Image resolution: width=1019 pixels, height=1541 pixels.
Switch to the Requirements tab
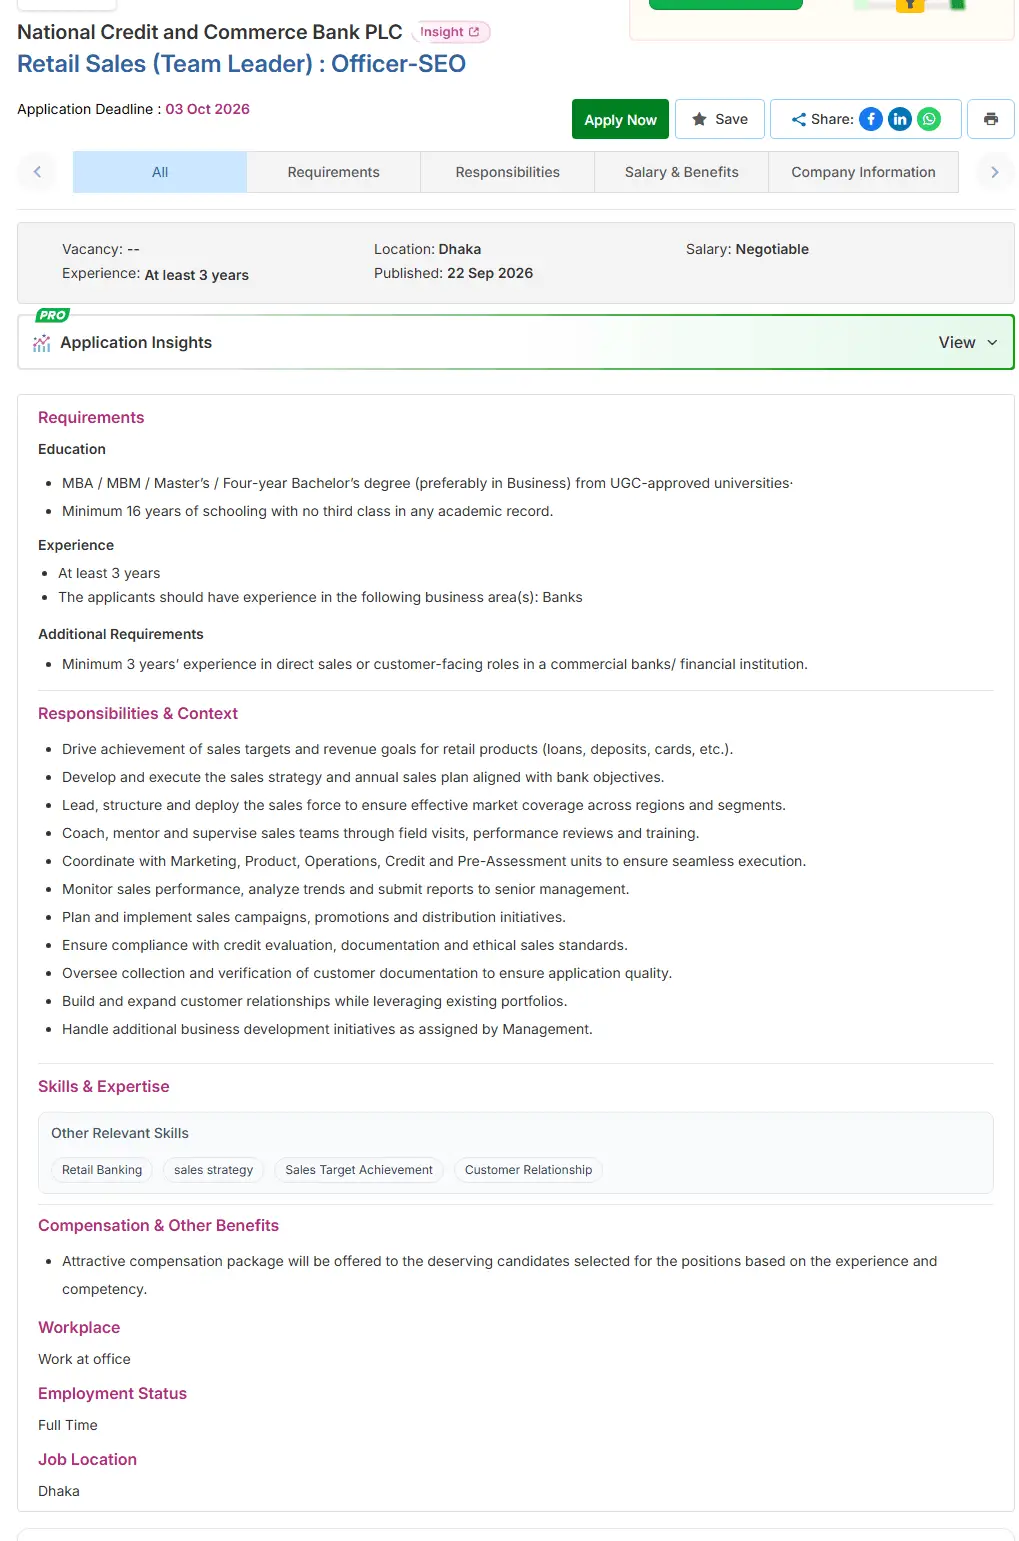(x=334, y=172)
